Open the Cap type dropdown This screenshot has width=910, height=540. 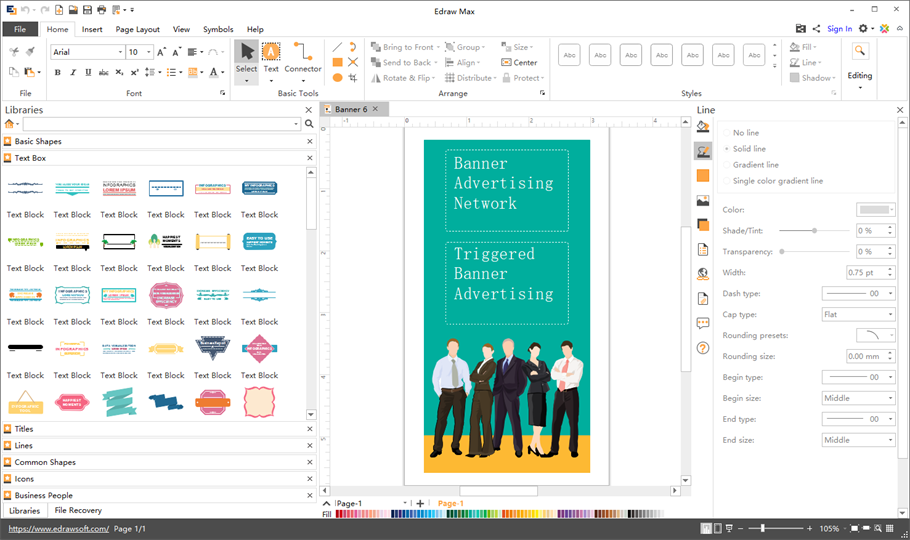click(858, 314)
